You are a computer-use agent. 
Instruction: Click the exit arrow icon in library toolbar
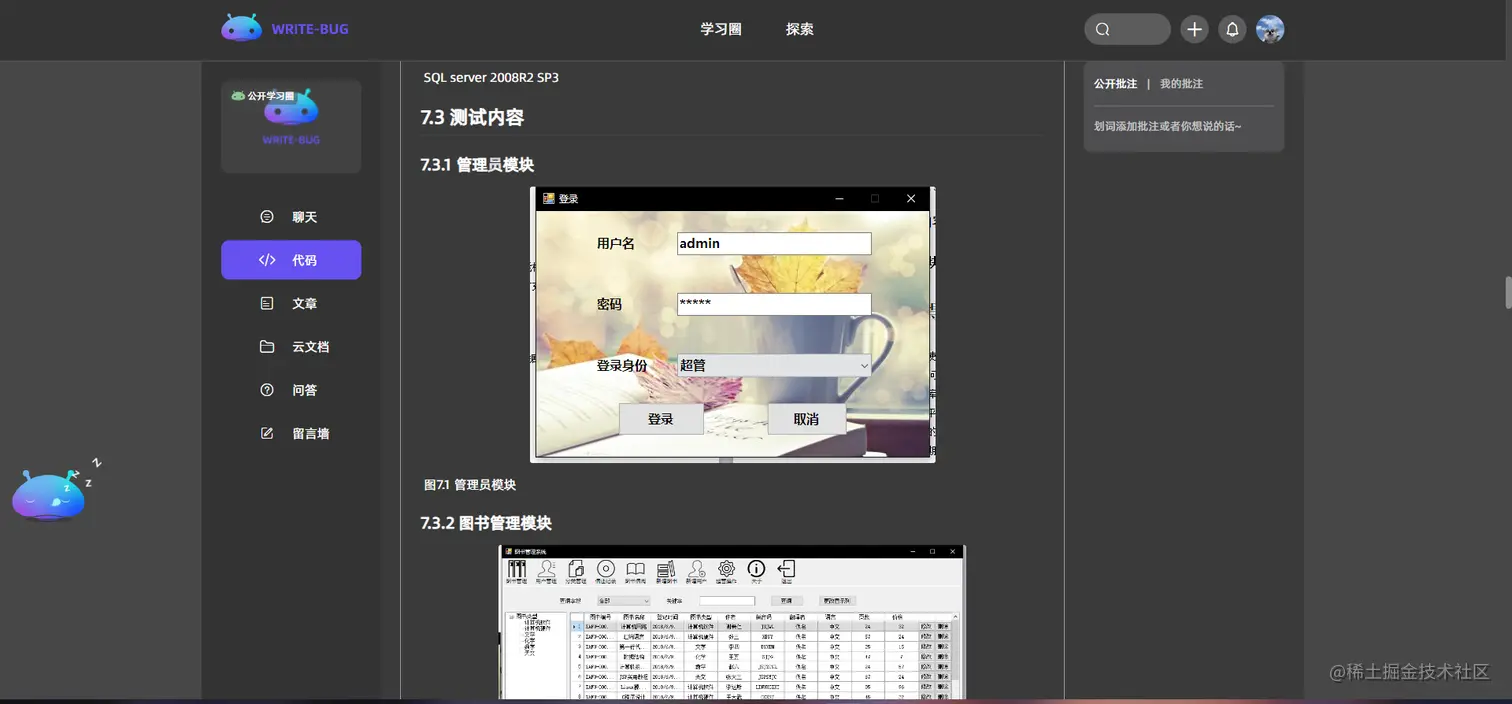coord(786,569)
